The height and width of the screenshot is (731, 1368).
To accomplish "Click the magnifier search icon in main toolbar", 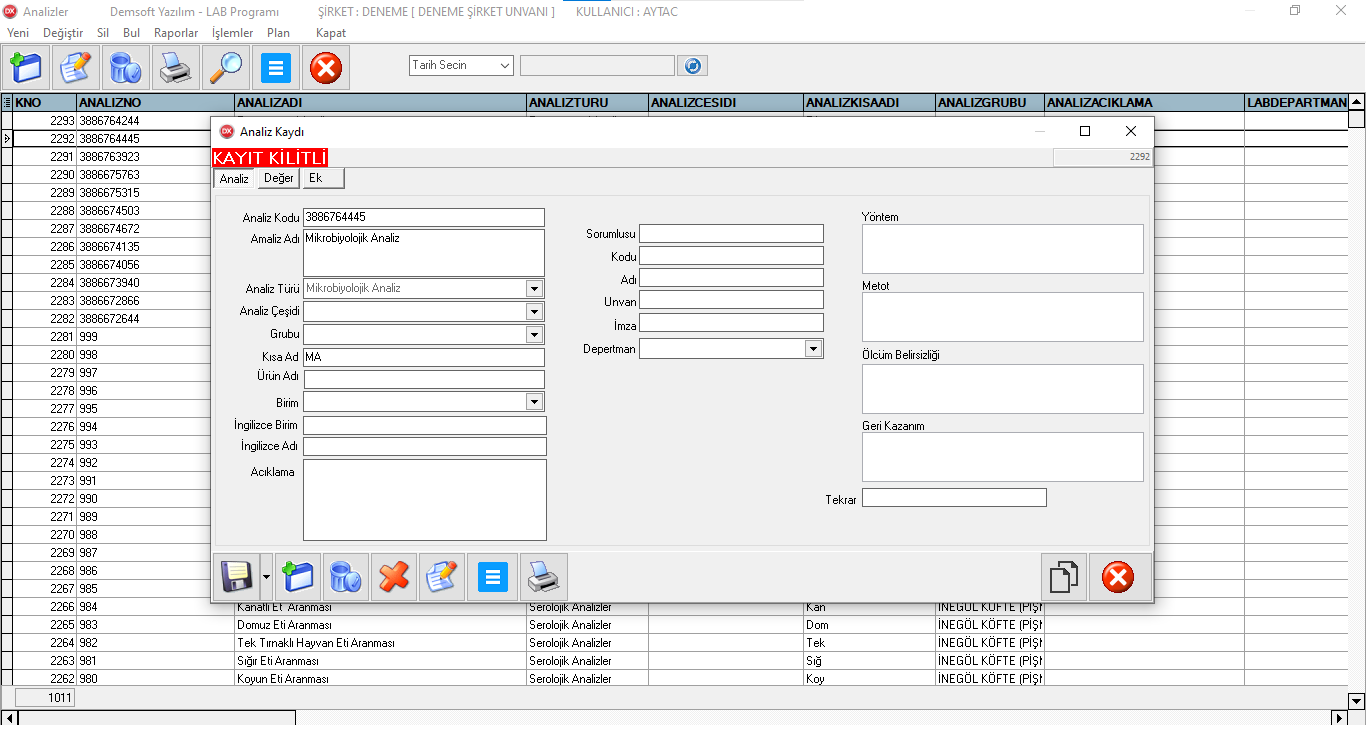I will 226,68.
